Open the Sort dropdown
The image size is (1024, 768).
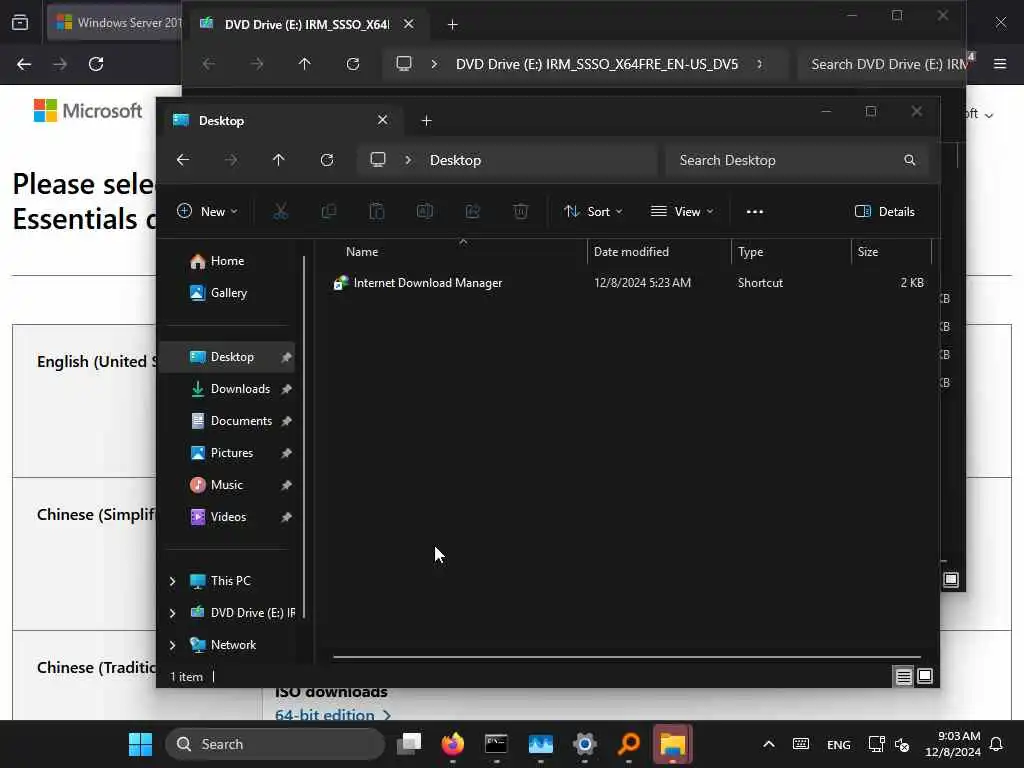[593, 212]
